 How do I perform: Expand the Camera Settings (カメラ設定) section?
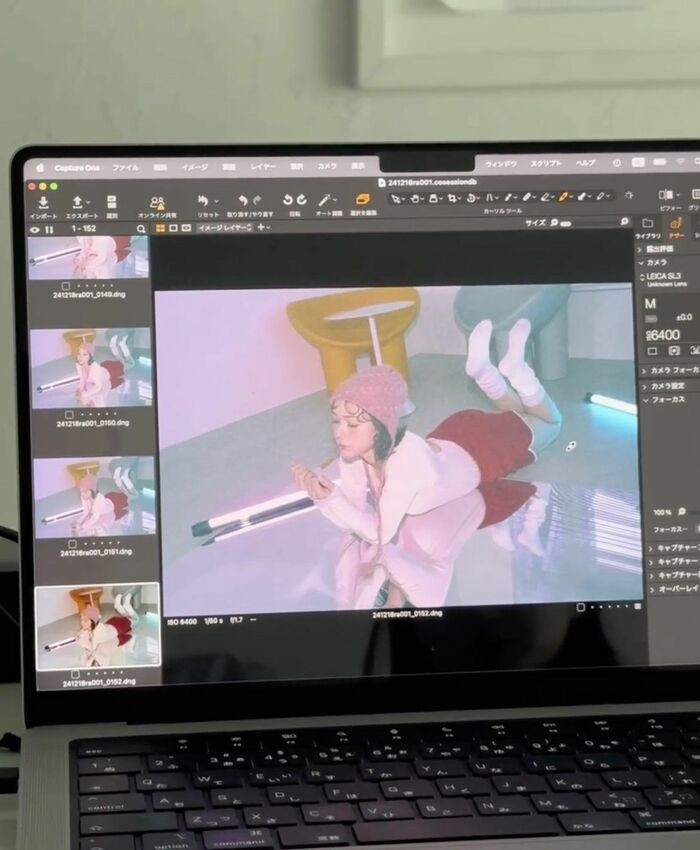tap(641, 385)
